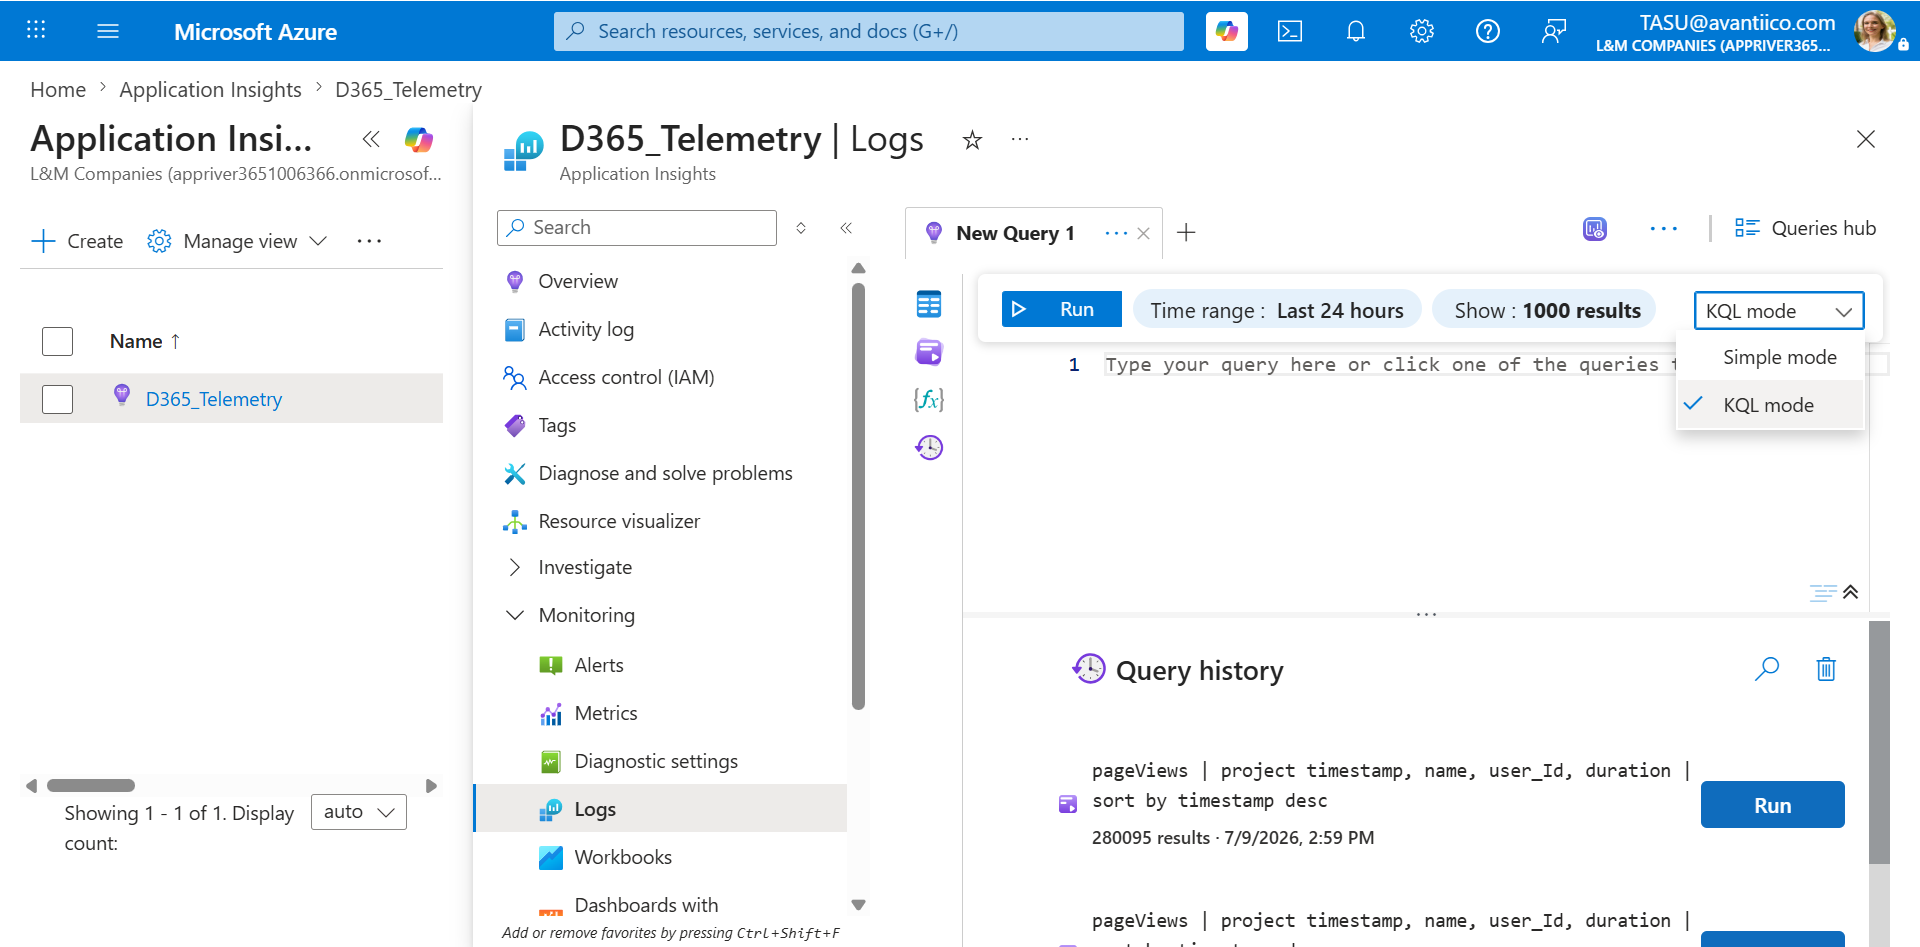Open Tags menu item
Screen dimensions: 1920x947
pos(556,425)
